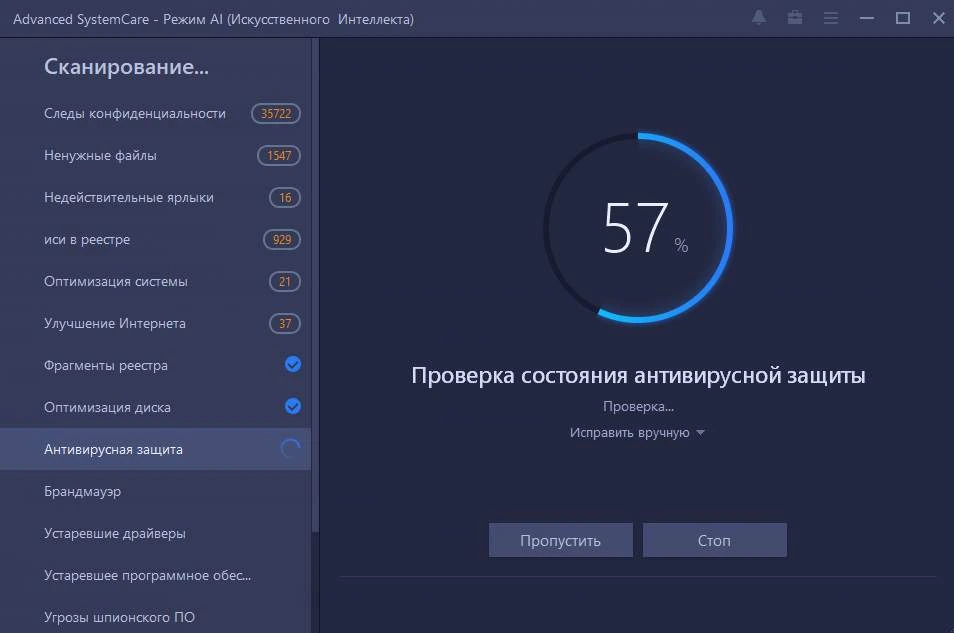Click the blue checkmark beside Фрагменты реестра
Image resolution: width=954 pixels, height=633 pixels.
point(293,364)
